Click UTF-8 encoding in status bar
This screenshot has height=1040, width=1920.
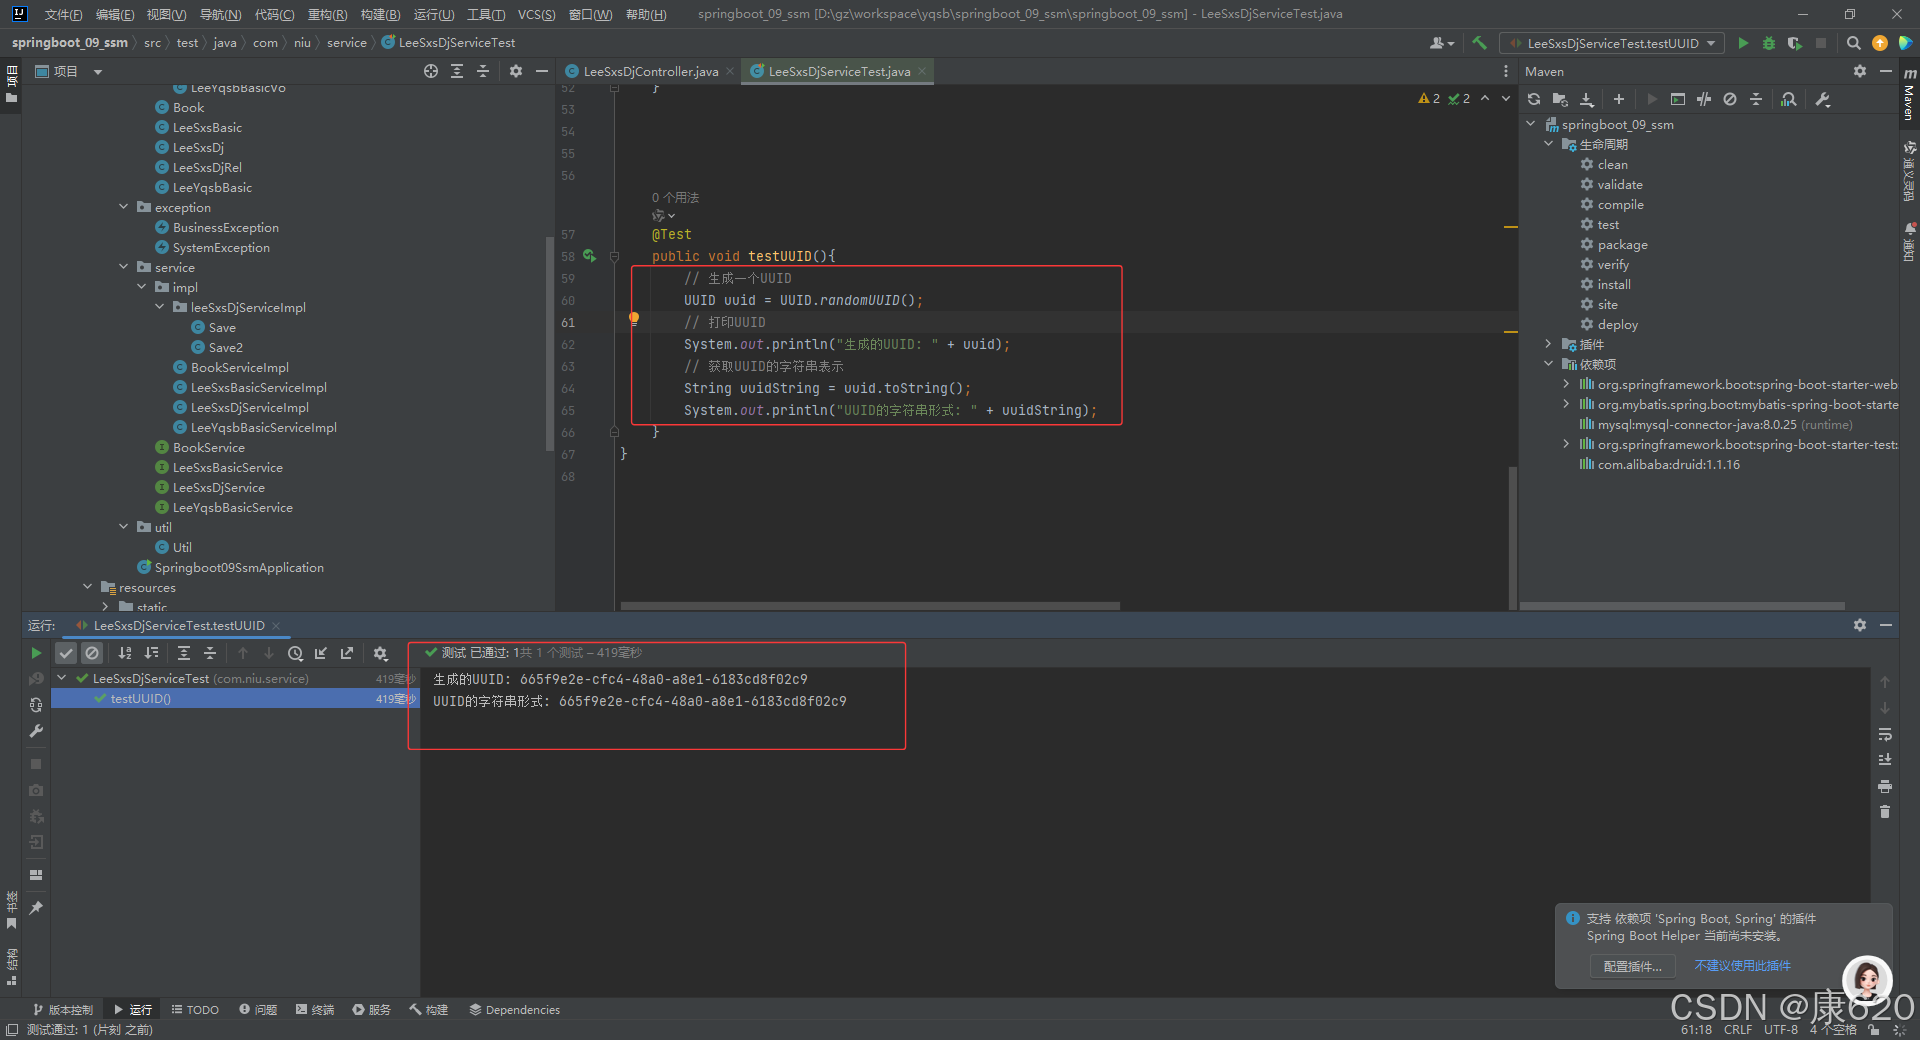1779,1030
